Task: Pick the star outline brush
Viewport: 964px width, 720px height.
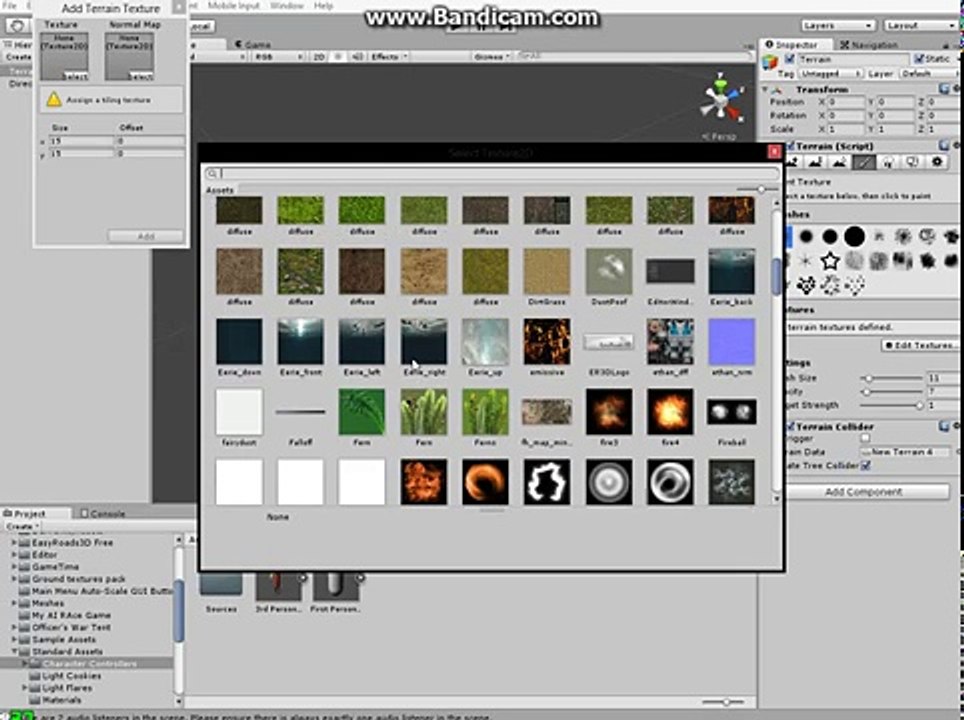Action: click(830, 261)
